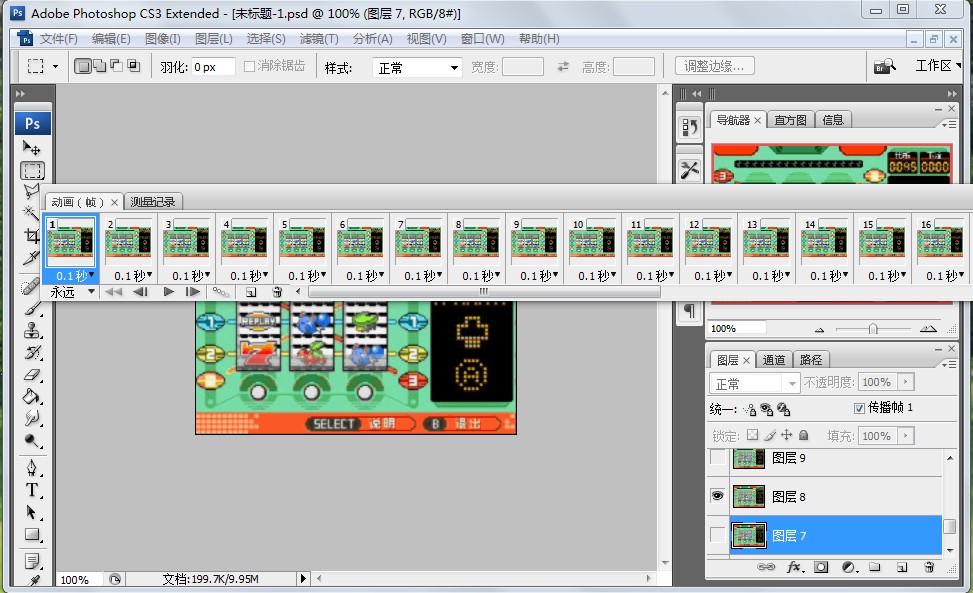Switch to the 测量记录 tab
Screen dimensions: 973x593
click(153, 202)
